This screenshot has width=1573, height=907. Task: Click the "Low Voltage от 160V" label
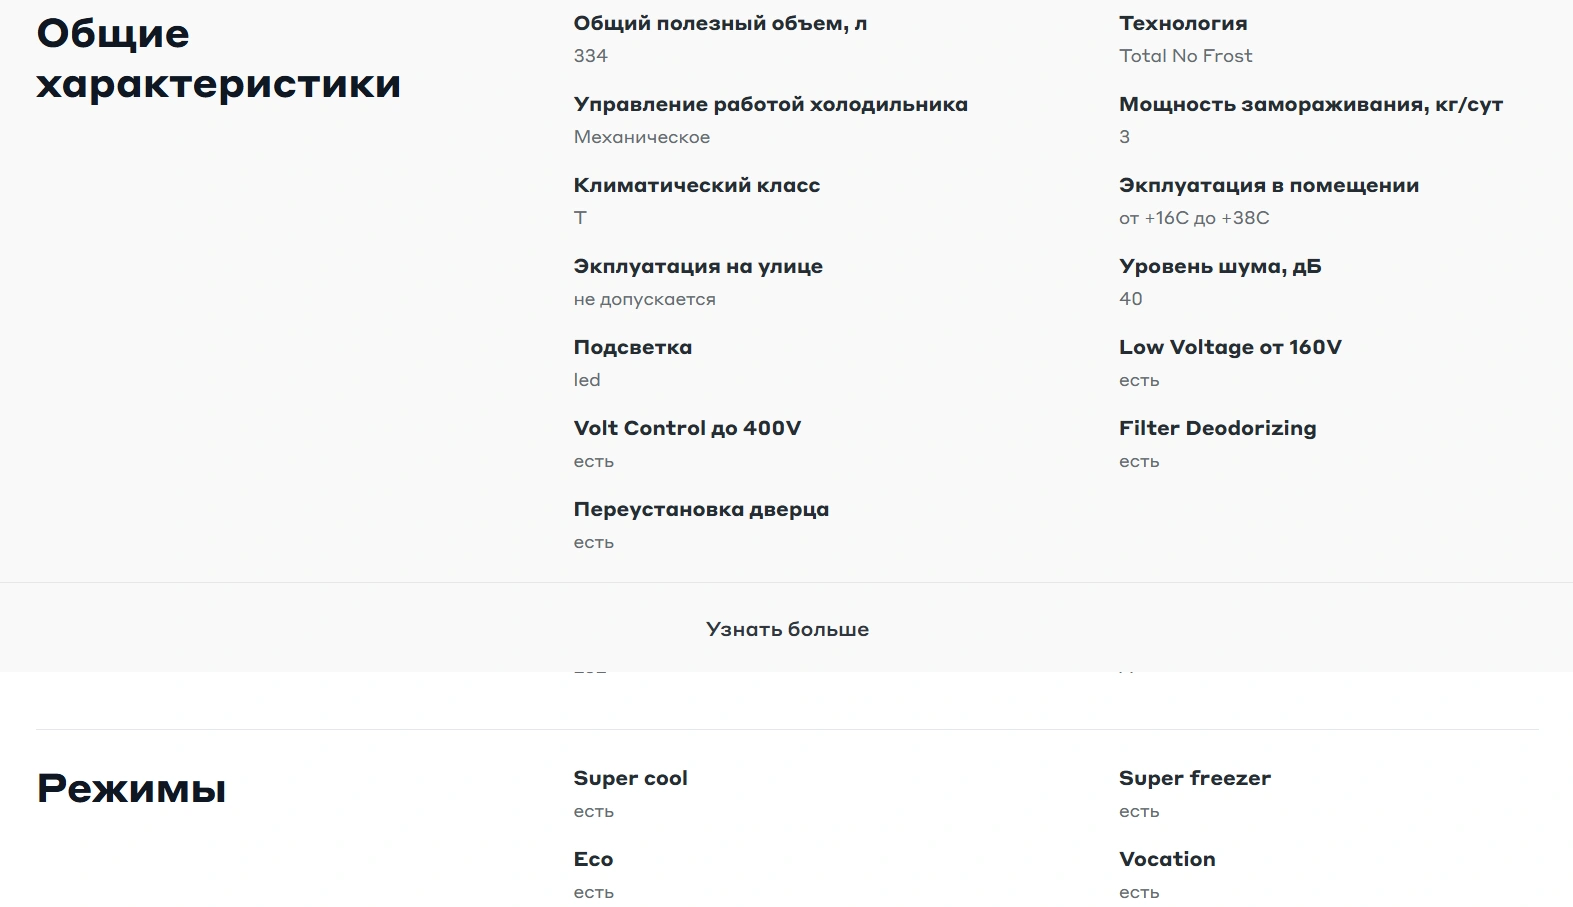click(1230, 347)
